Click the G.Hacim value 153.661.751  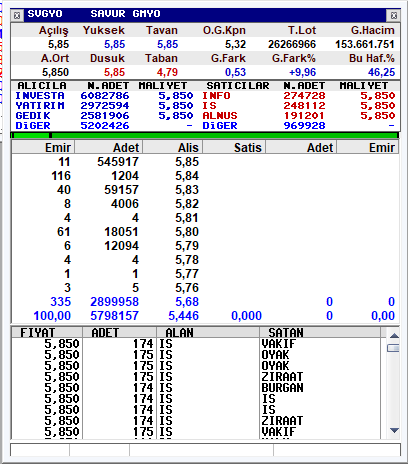(x=364, y=44)
